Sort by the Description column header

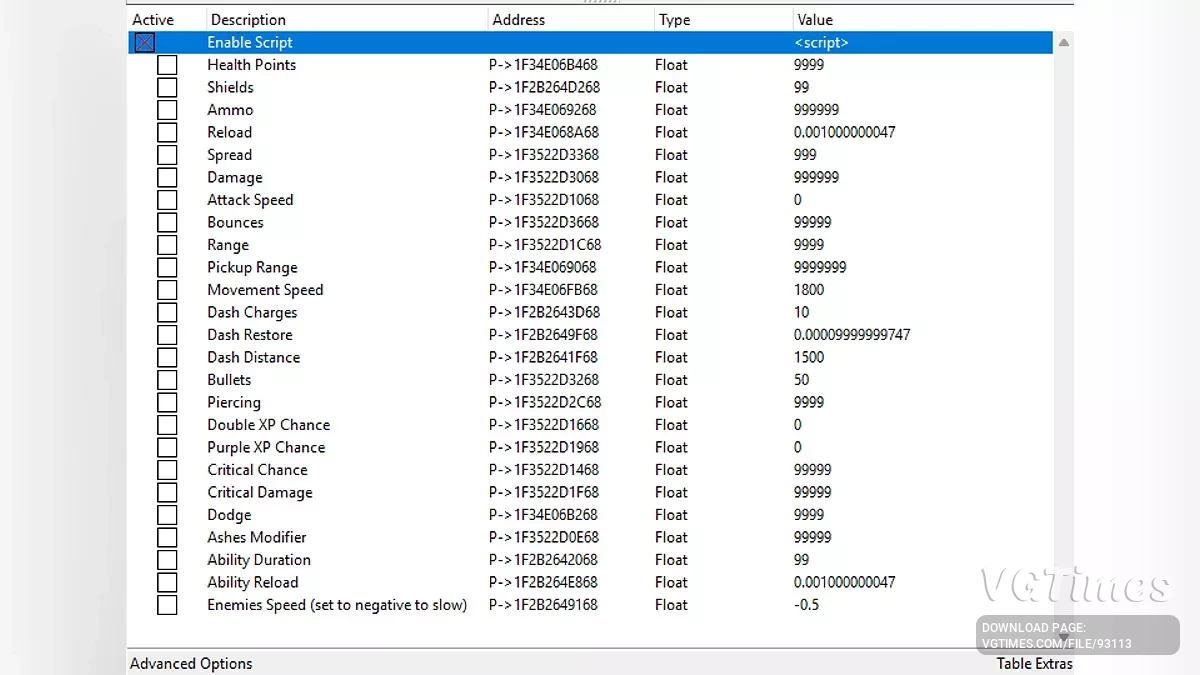point(248,20)
